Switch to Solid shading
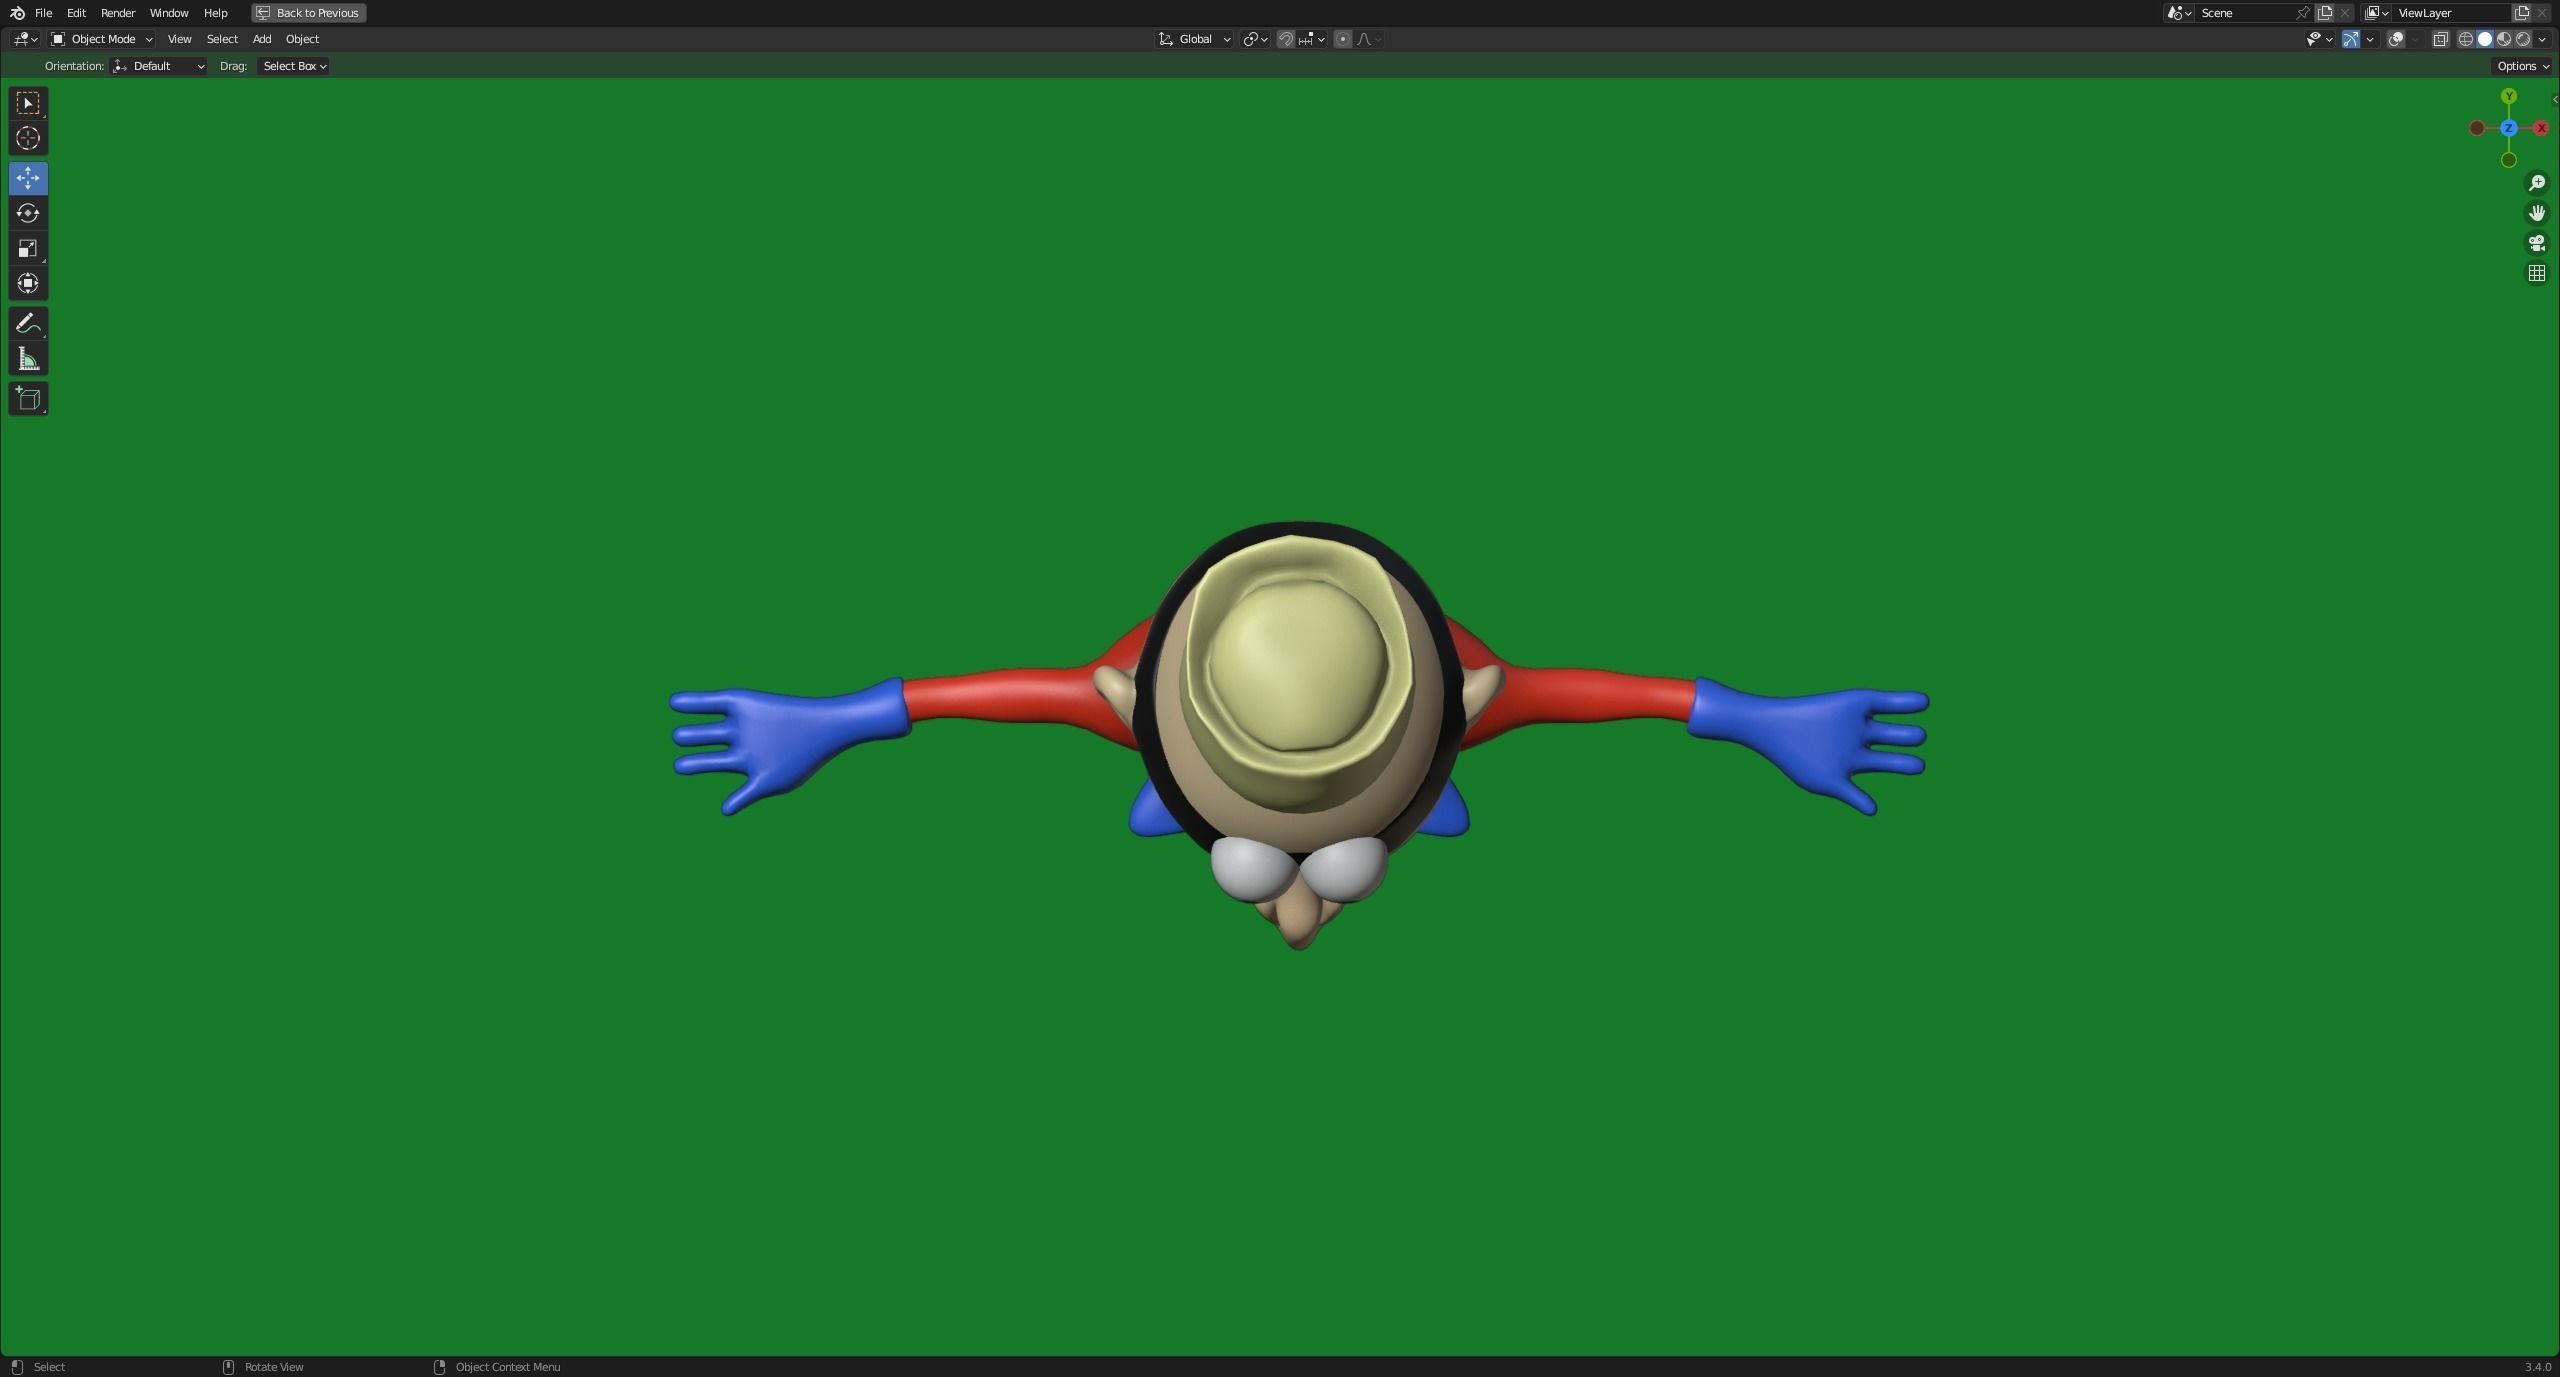This screenshot has height=1377, width=2560. coord(2485,39)
